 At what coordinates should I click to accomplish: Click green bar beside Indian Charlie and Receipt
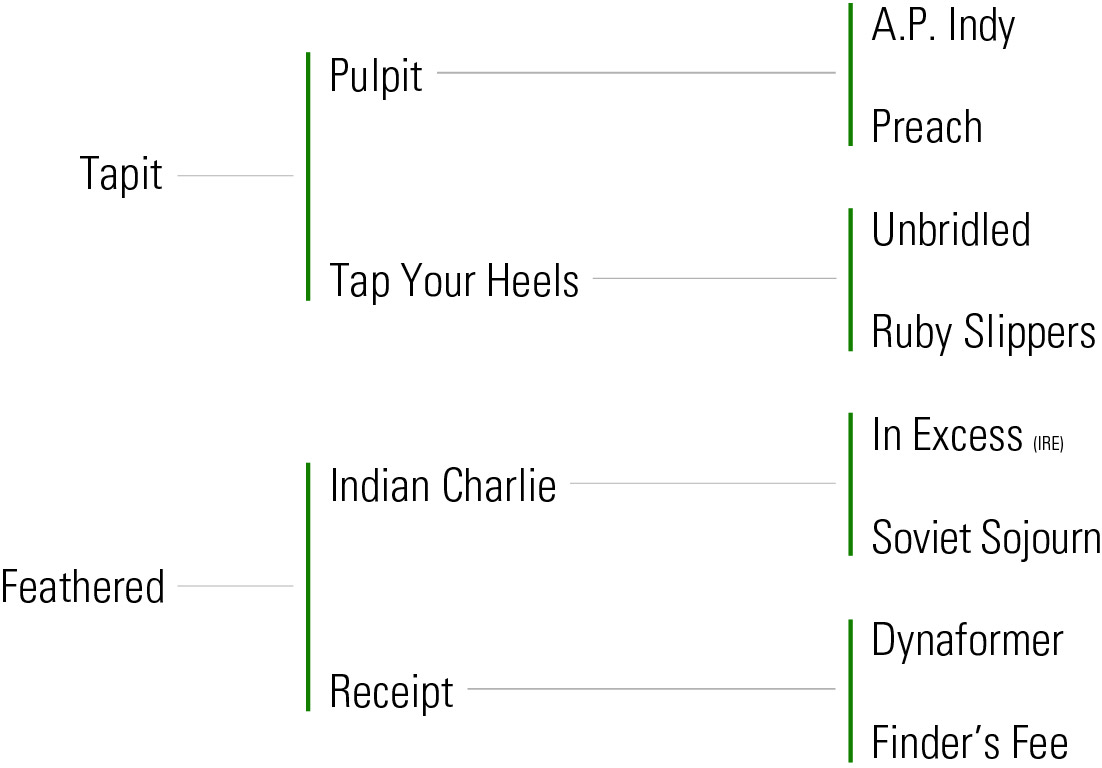pos(308,586)
